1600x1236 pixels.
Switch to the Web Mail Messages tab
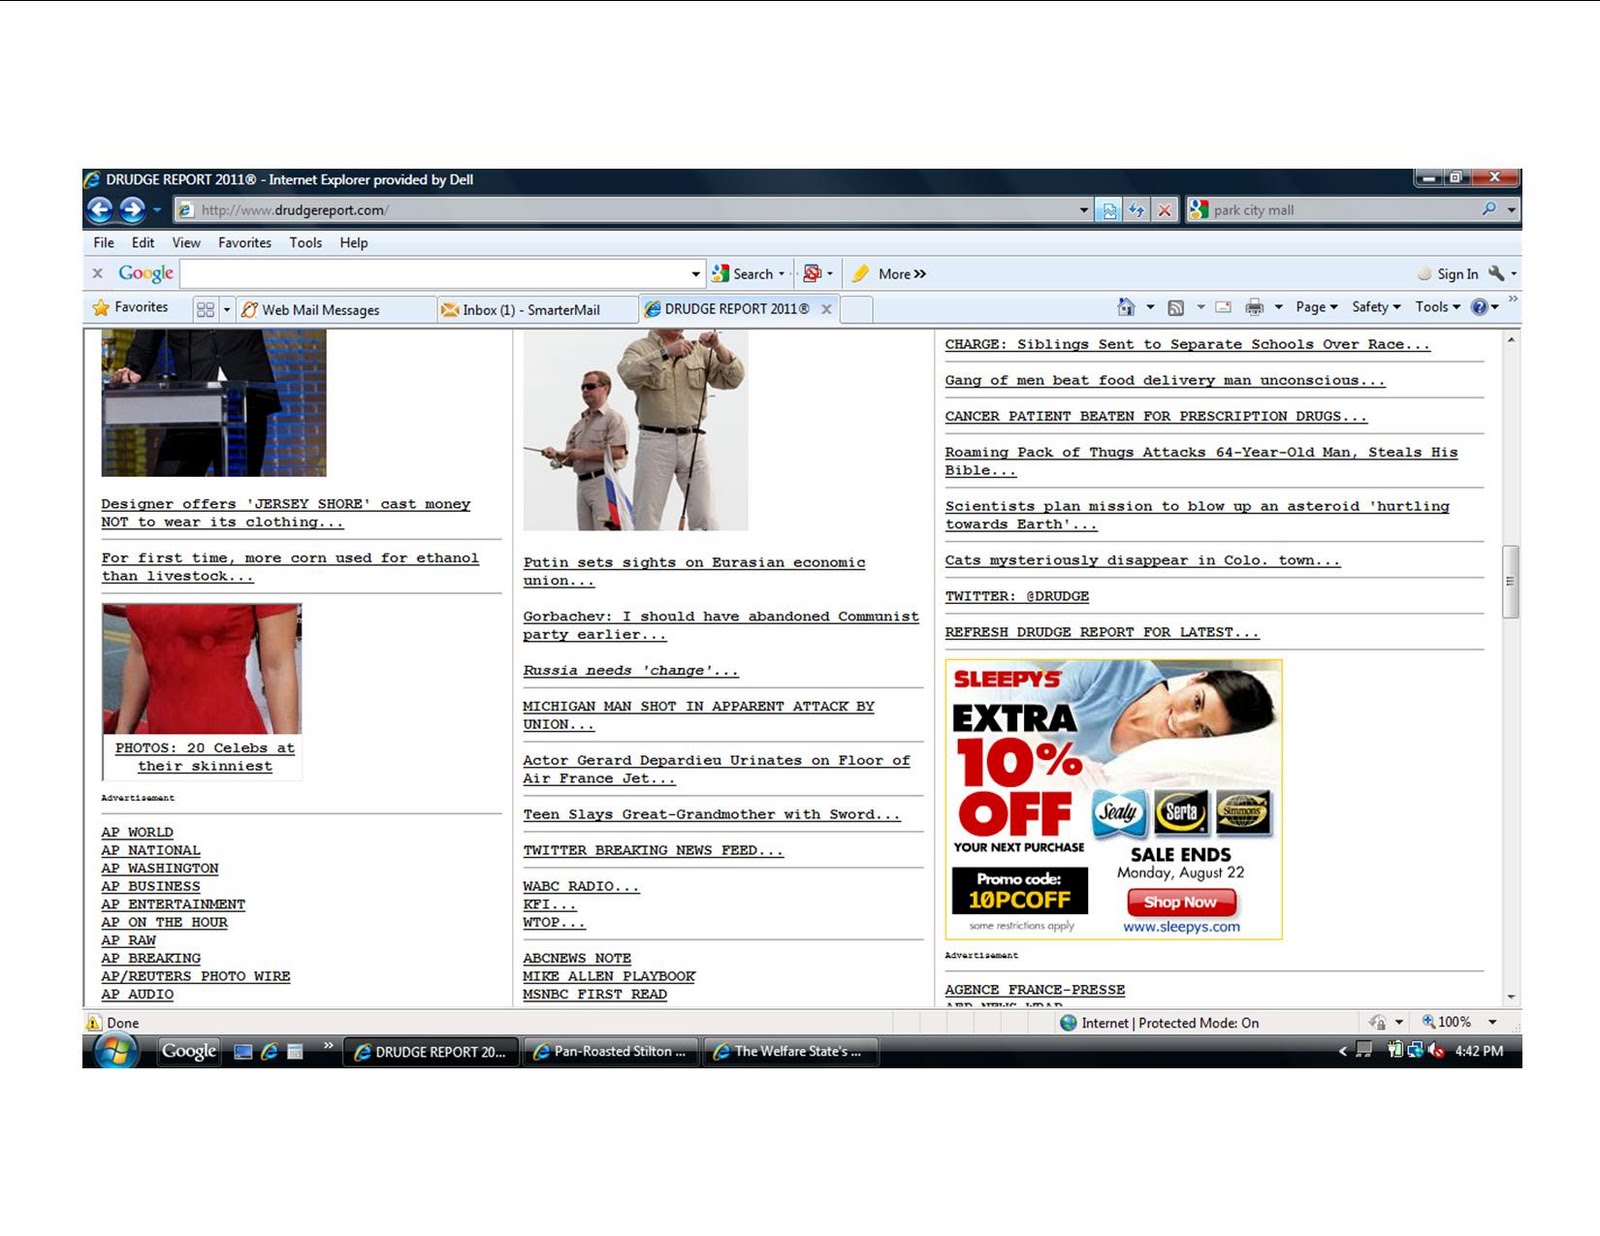tap(337, 310)
